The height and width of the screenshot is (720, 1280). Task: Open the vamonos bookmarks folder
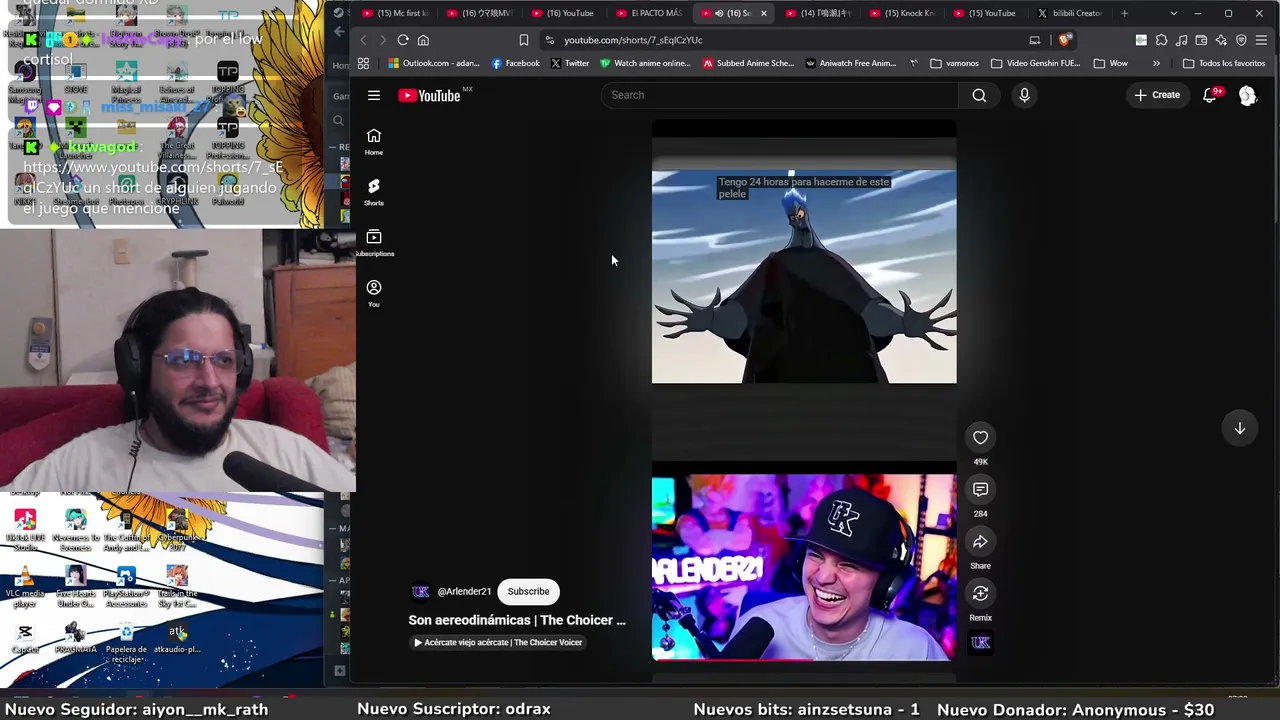point(954,63)
